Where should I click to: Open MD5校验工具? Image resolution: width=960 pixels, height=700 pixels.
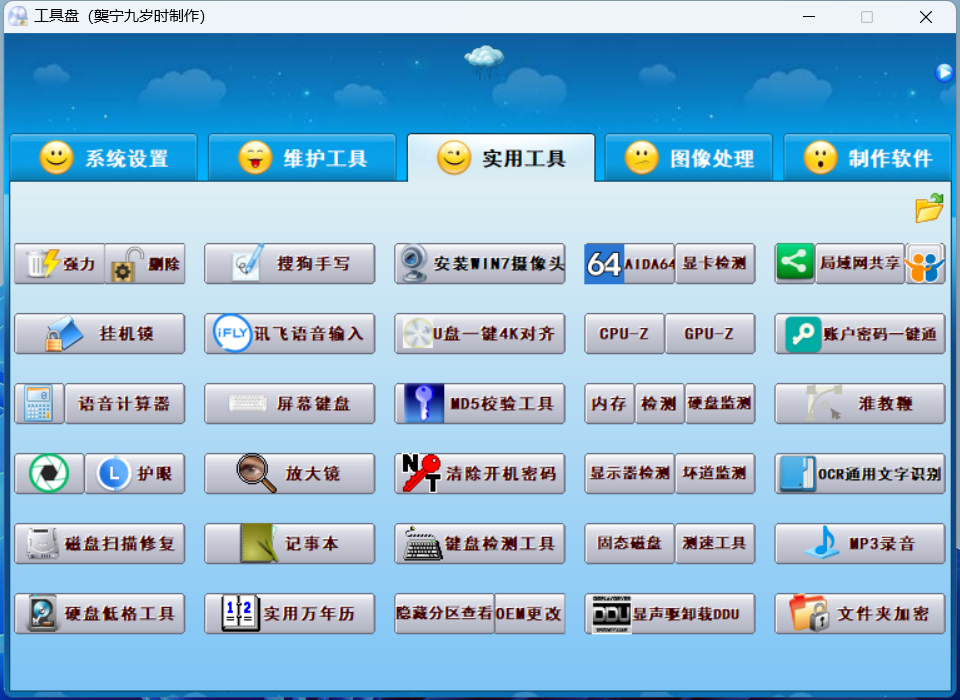(x=480, y=404)
